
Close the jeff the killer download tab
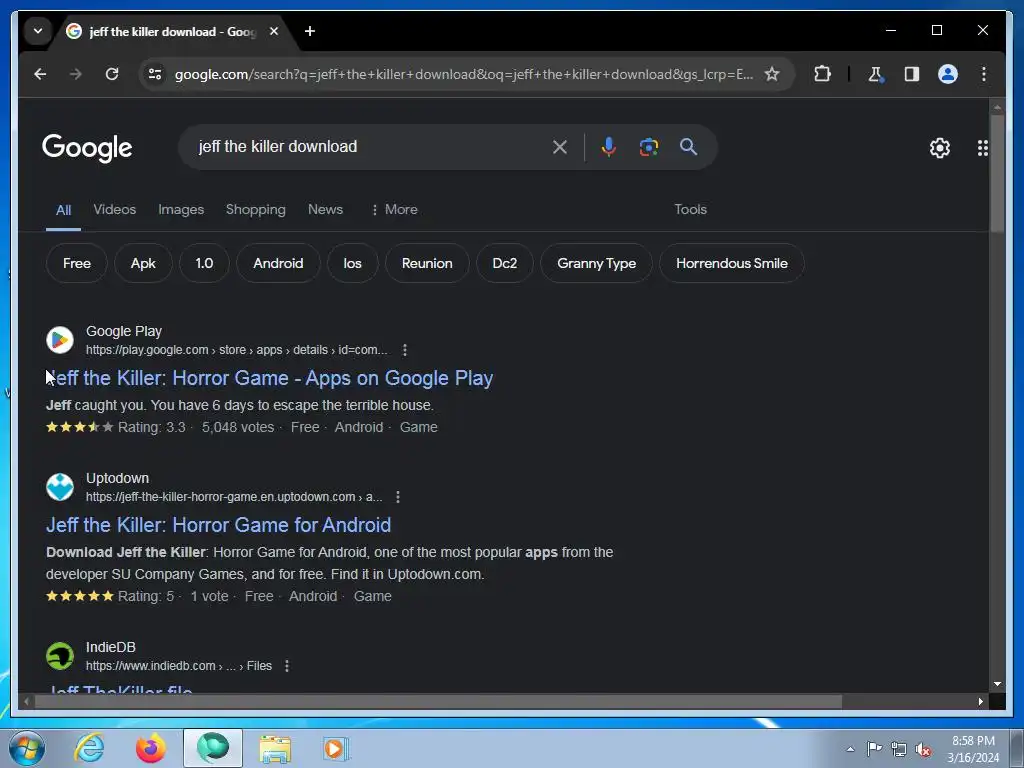(274, 31)
